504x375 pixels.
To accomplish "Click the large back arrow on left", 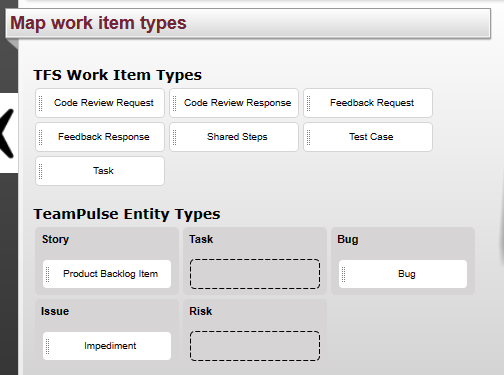I will 7,133.
